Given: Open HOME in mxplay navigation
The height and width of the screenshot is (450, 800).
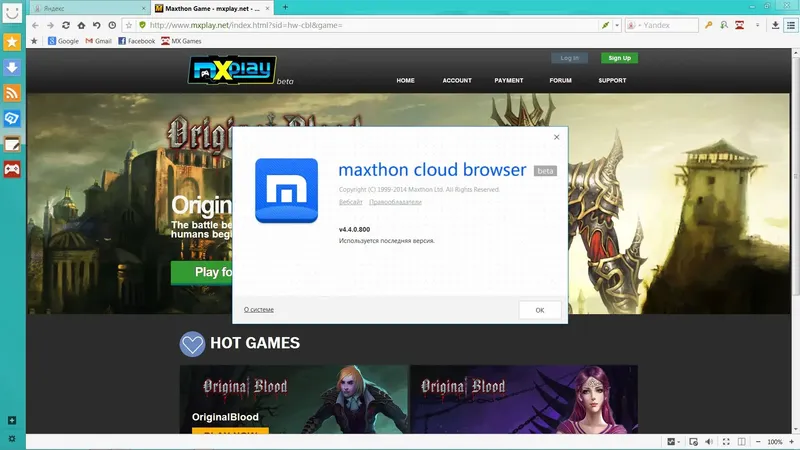Looking at the screenshot, I should [x=406, y=81].
